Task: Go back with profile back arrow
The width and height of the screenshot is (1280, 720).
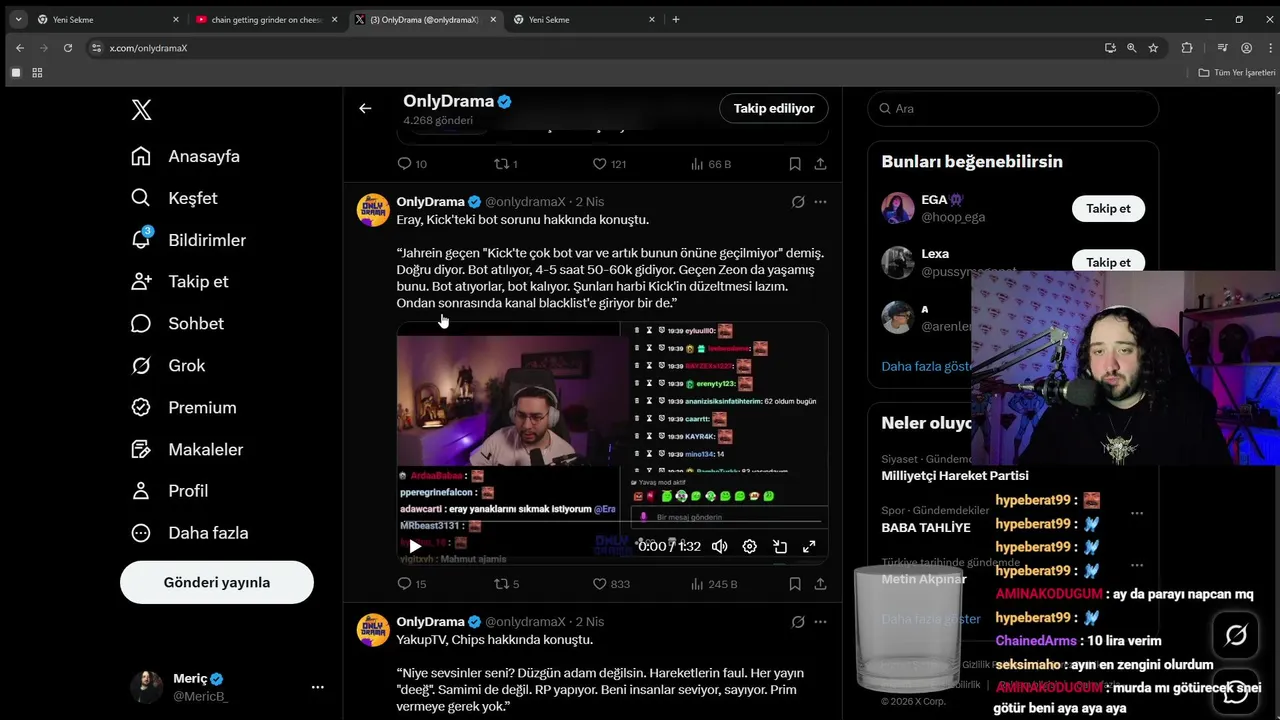Action: coord(365,108)
